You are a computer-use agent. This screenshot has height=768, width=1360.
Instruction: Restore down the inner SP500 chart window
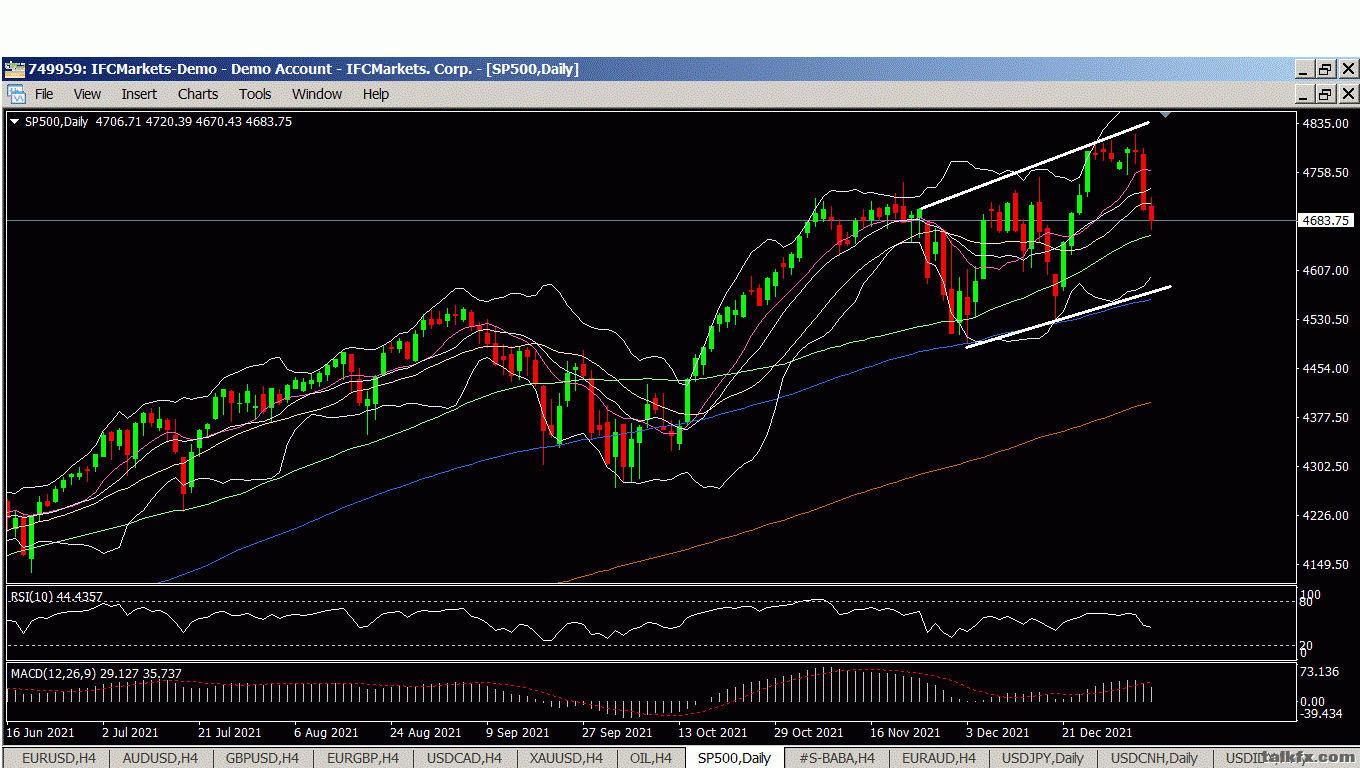[1325, 94]
